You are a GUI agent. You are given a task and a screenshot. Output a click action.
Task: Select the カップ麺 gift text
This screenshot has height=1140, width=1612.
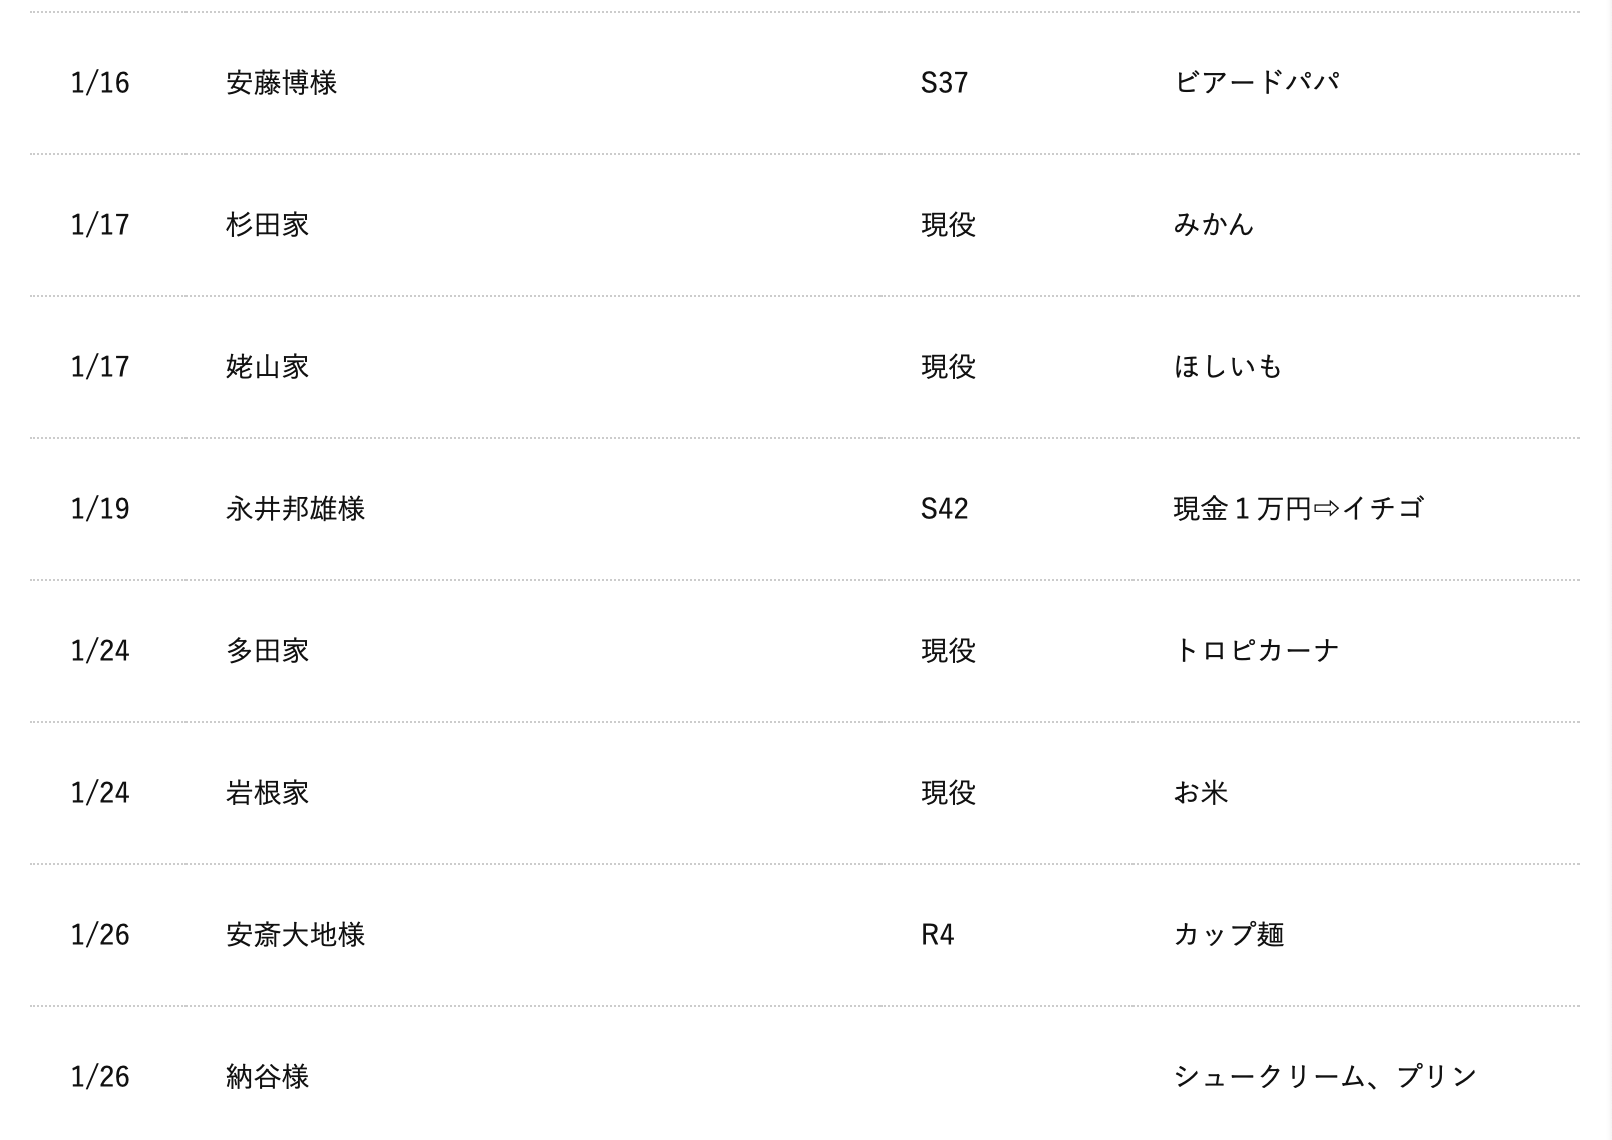tap(1229, 934)
